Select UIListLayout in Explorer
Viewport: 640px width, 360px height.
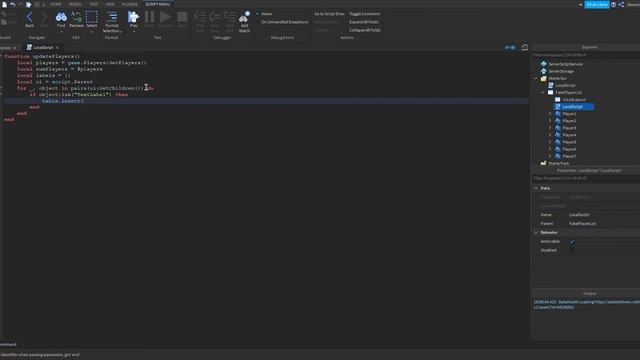pyautogui.click(x=574, y=100)
